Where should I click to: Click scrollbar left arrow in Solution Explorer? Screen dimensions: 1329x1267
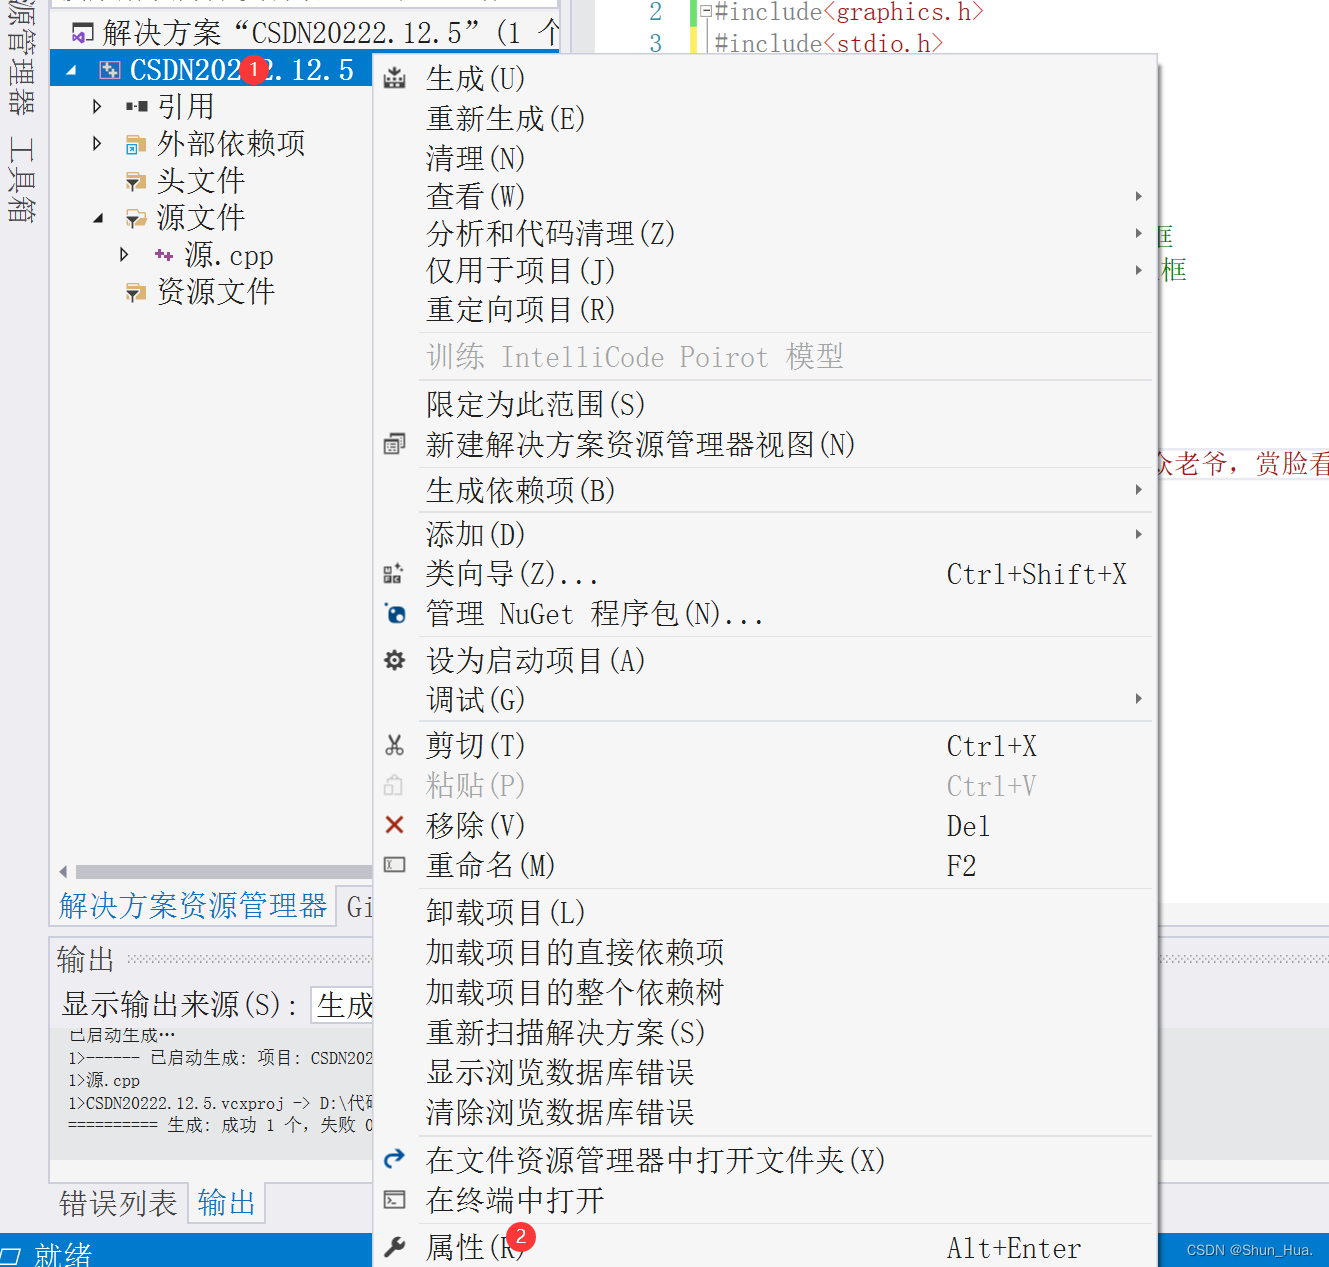pos(64,872)
